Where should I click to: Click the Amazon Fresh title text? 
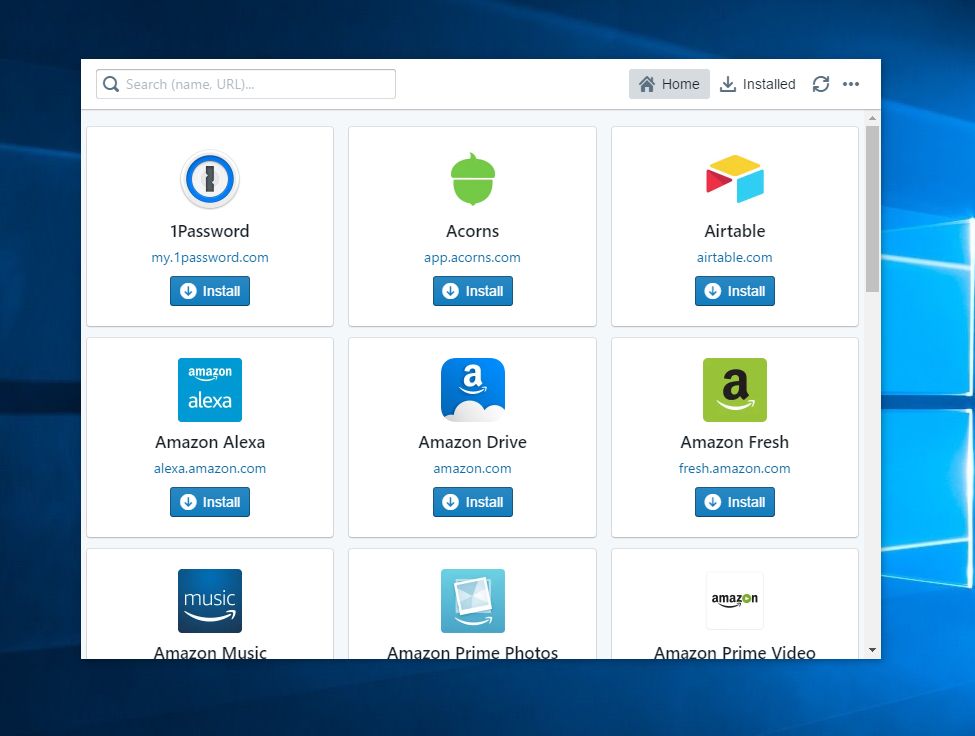734,442
